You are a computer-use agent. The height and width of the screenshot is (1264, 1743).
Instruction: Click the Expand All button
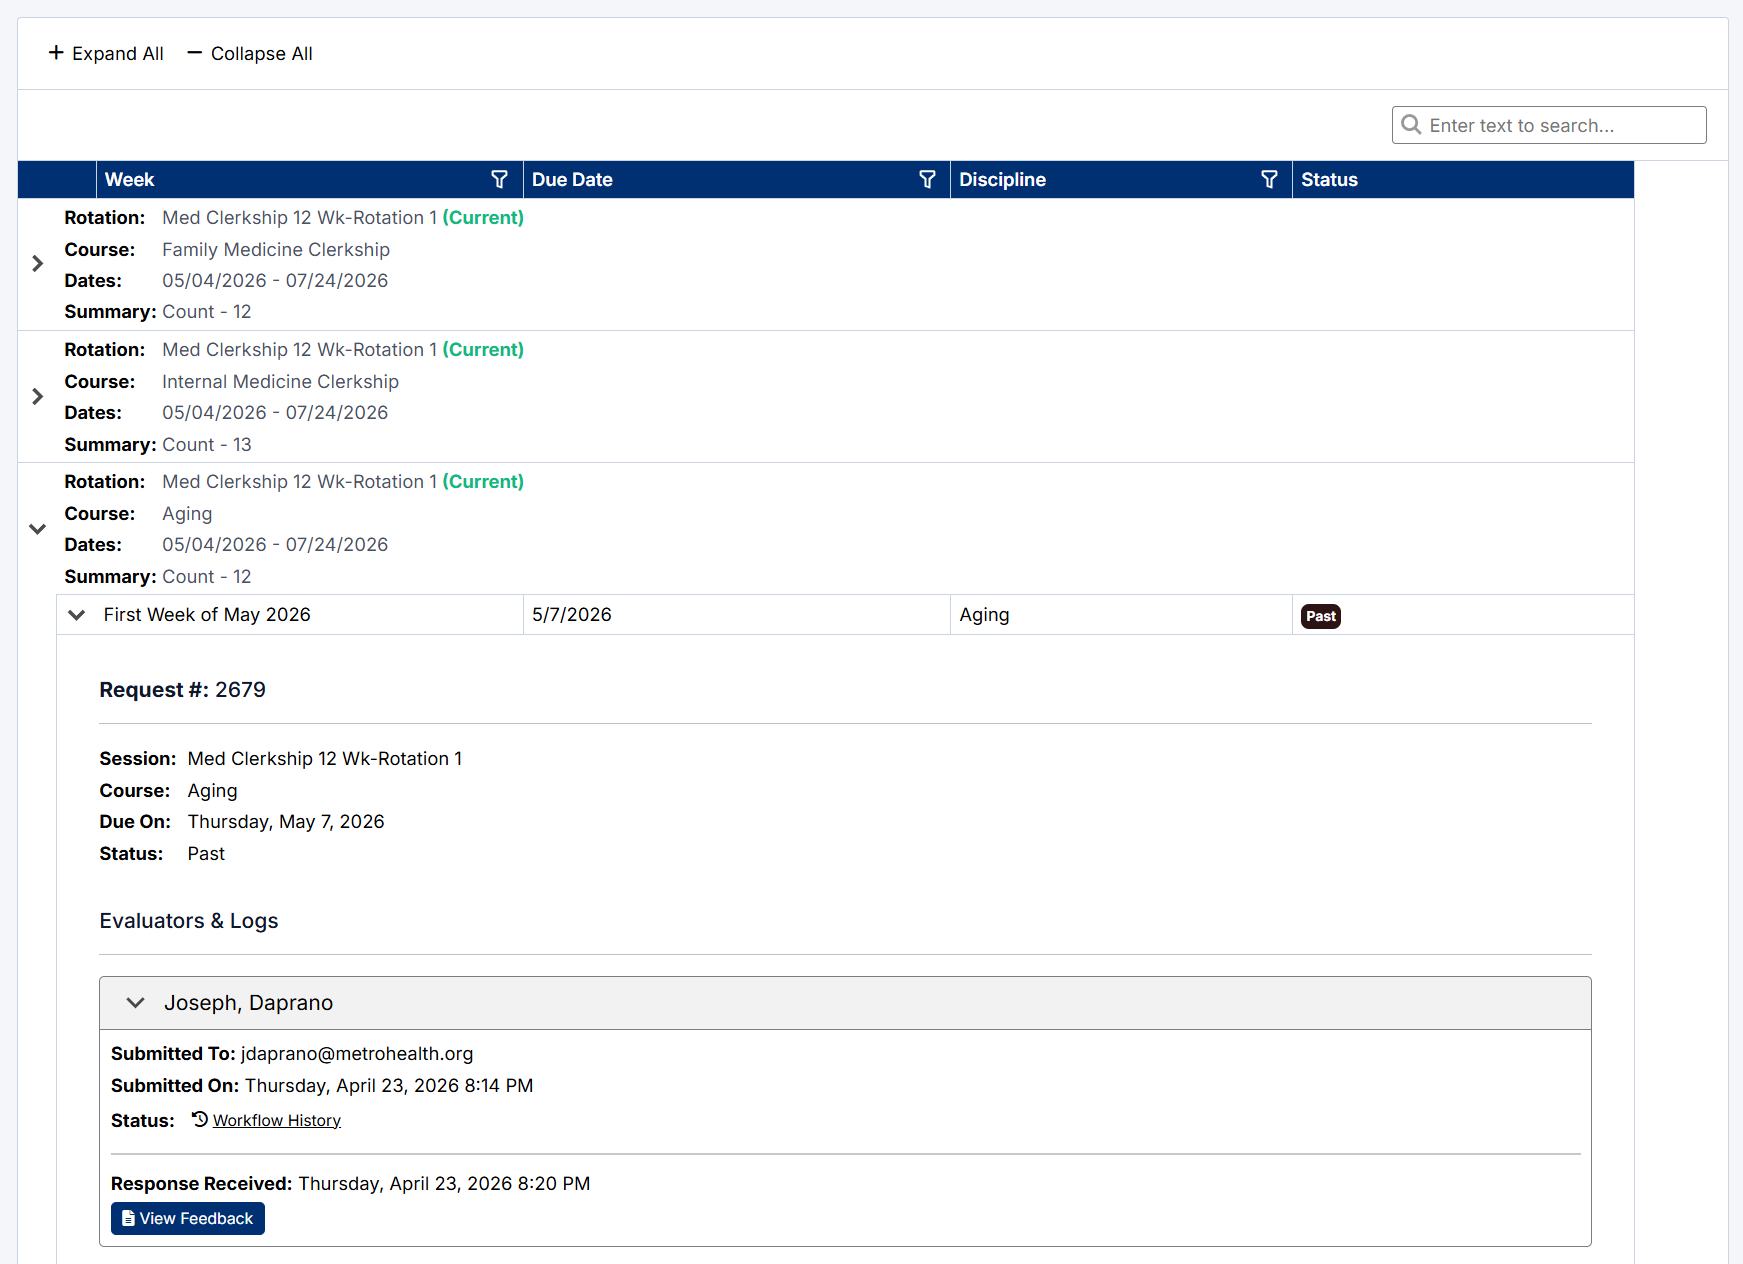coord(107,54)
